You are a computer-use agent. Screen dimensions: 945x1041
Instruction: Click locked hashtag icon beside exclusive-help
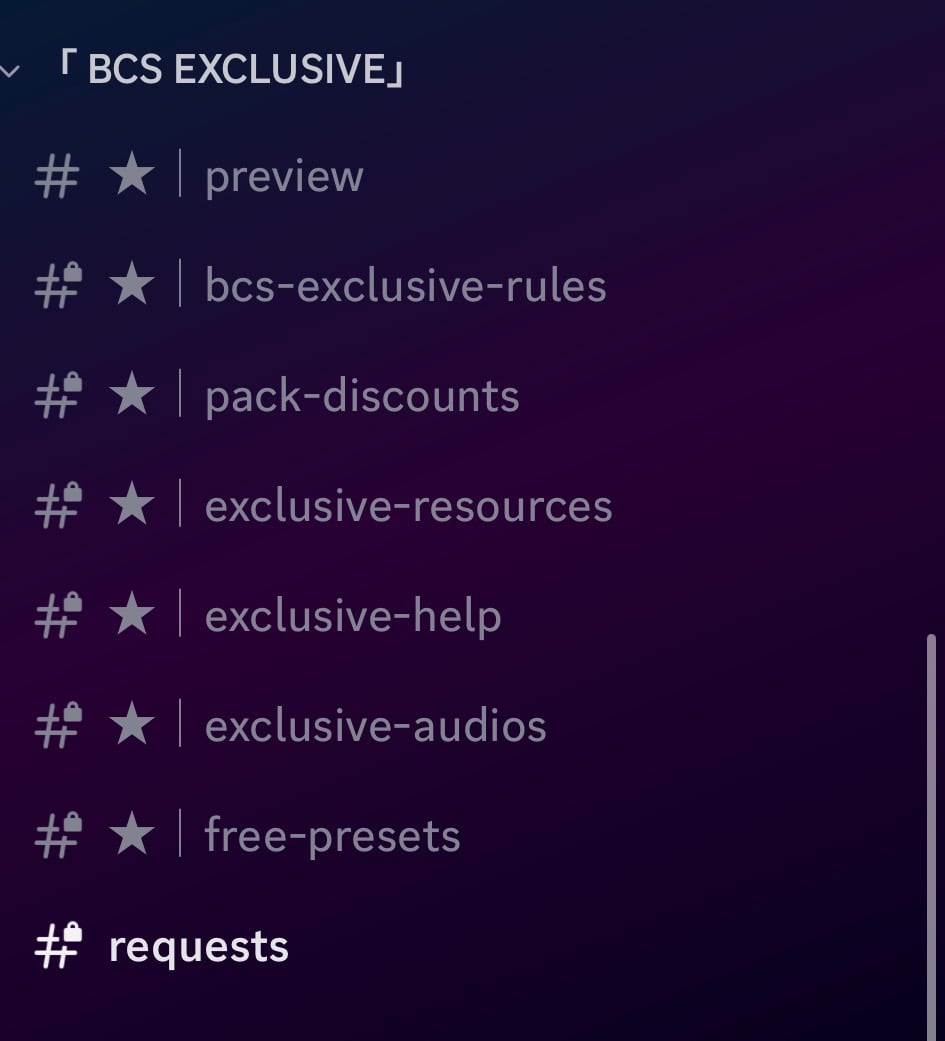(x=58, y=617)
